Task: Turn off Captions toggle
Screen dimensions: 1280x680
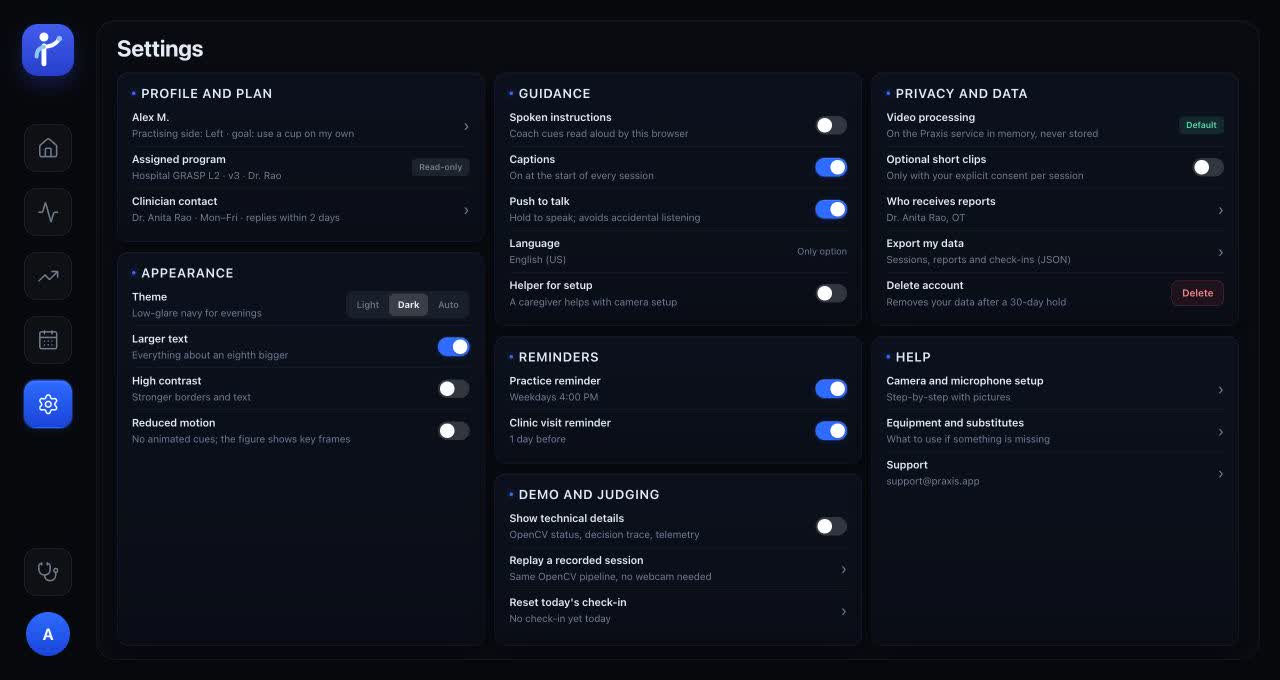Action: [x=831, y=167]
